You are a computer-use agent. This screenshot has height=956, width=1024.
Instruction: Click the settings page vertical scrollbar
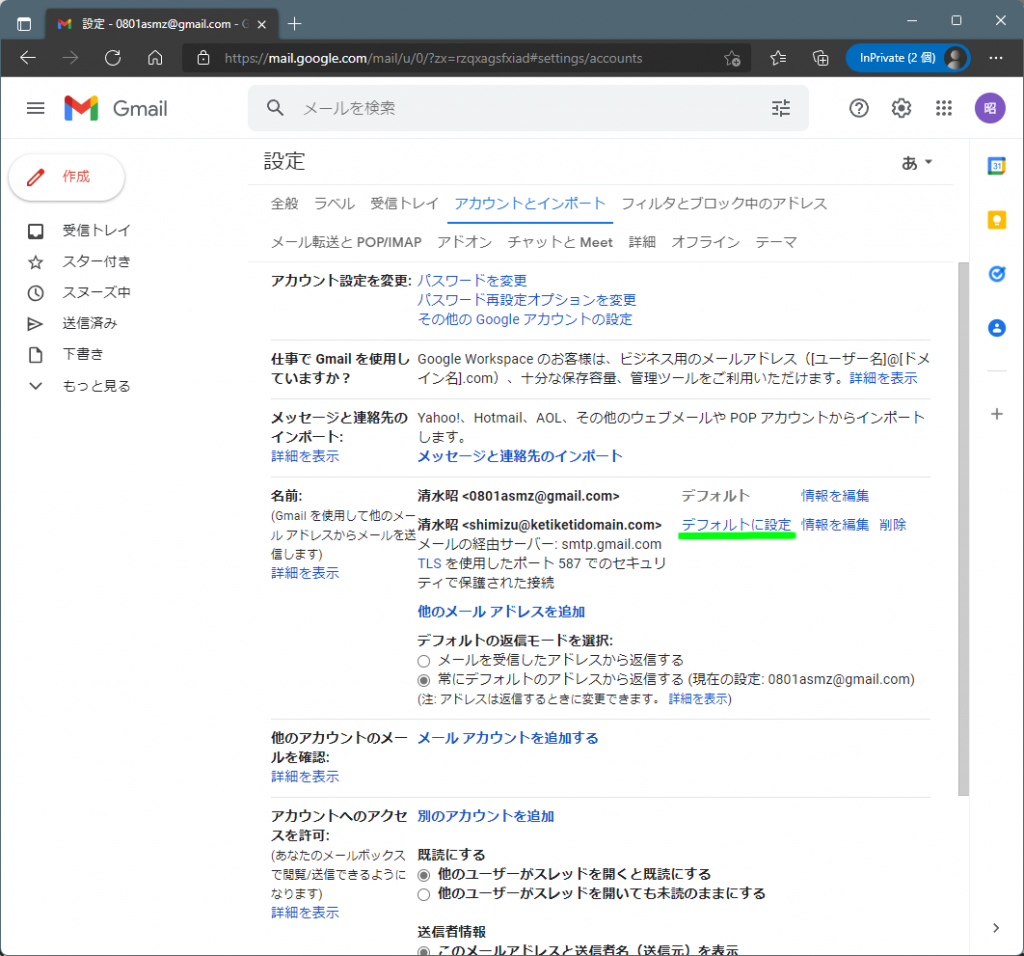click(x=963, y=529)
